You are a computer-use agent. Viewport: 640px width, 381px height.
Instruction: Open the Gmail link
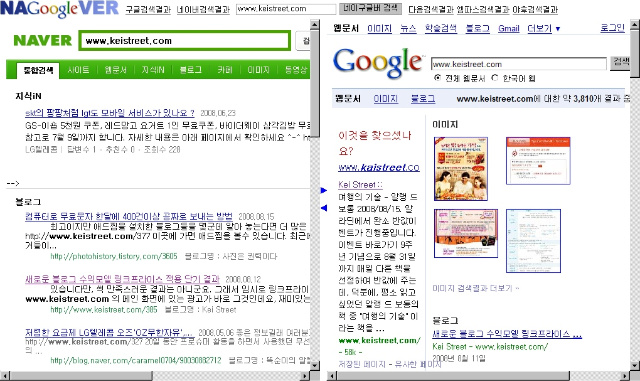click(x=509, y=29)
